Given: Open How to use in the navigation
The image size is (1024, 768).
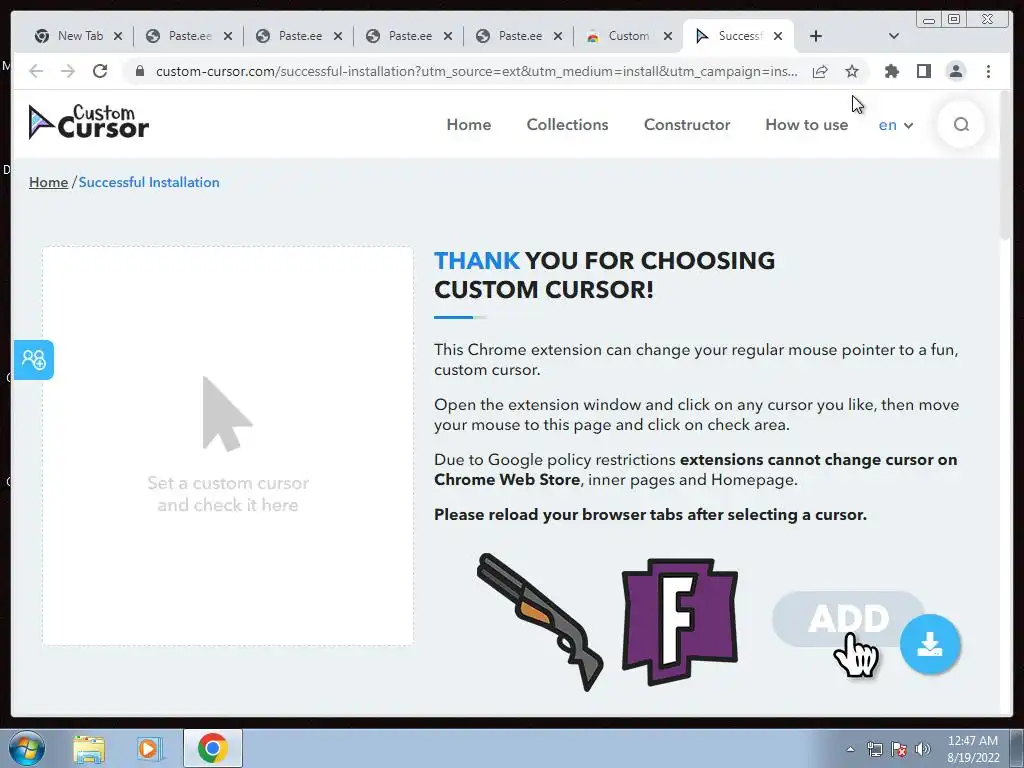Looking at the screenshot, I should point(807,125).
